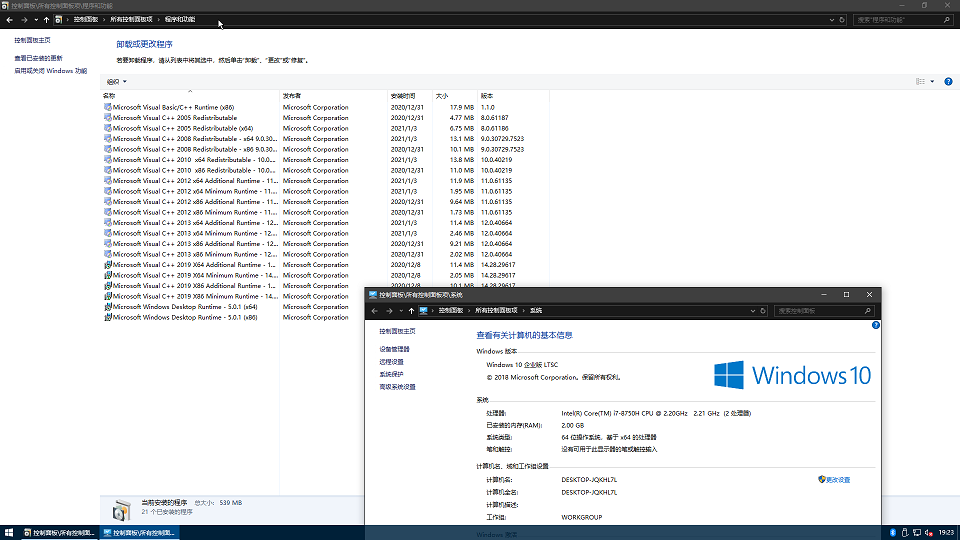This screenshot has height=540, width=960.
Task: Open help icon in Programs and Features toolbar
Action: pos(948,81)
